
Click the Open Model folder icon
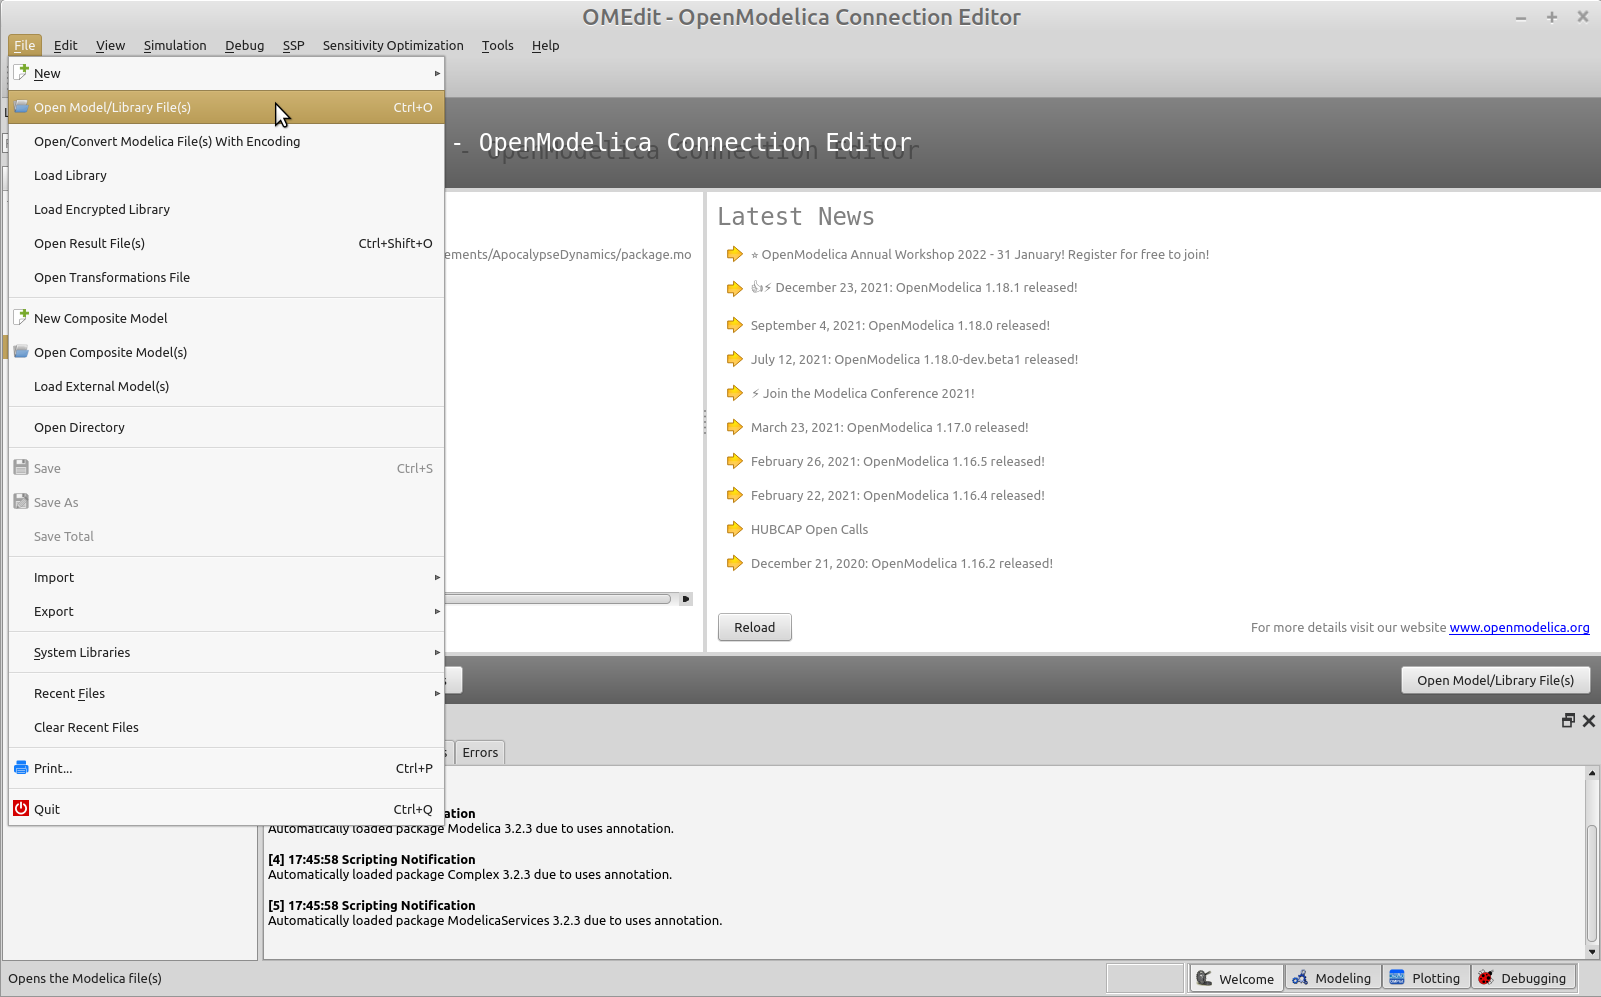tap(21, 106)
